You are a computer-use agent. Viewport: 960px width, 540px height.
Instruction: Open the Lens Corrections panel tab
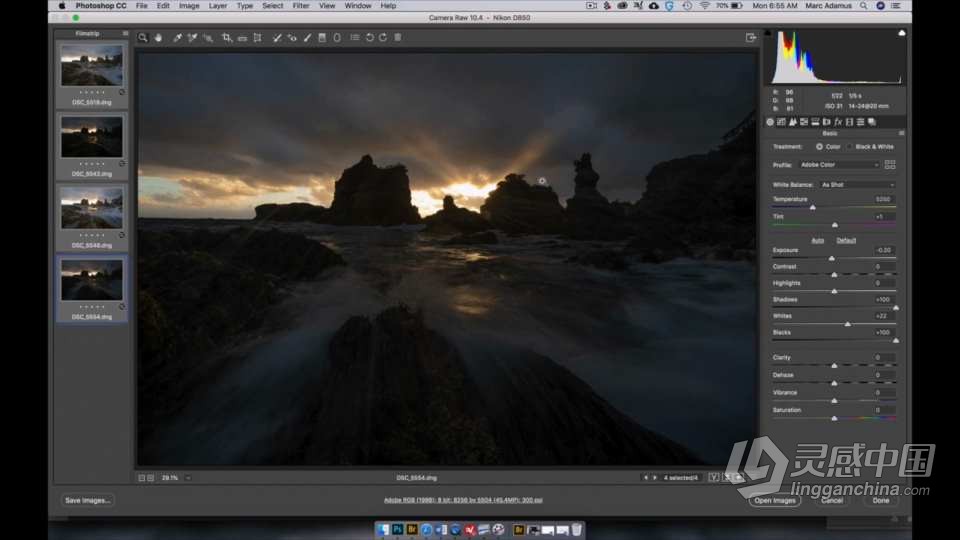[x=827, y=122]
